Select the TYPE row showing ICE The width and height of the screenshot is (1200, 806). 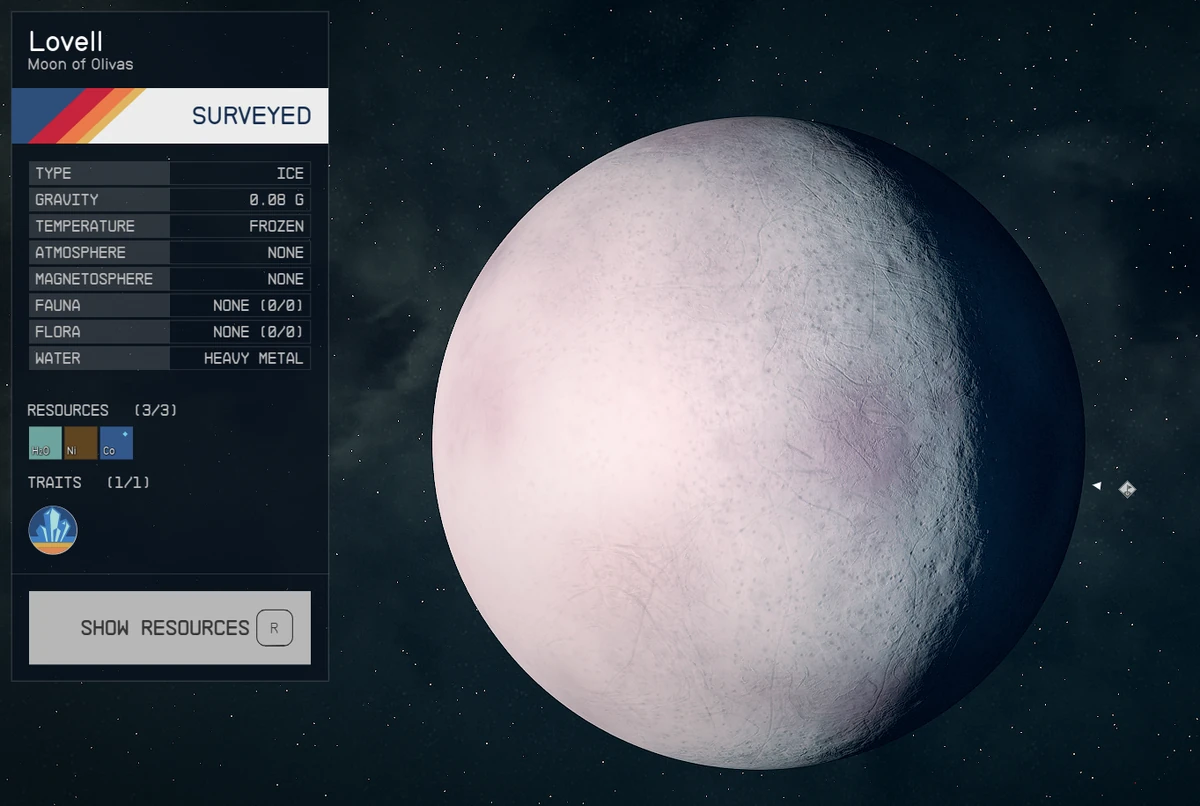click(170, 173)
